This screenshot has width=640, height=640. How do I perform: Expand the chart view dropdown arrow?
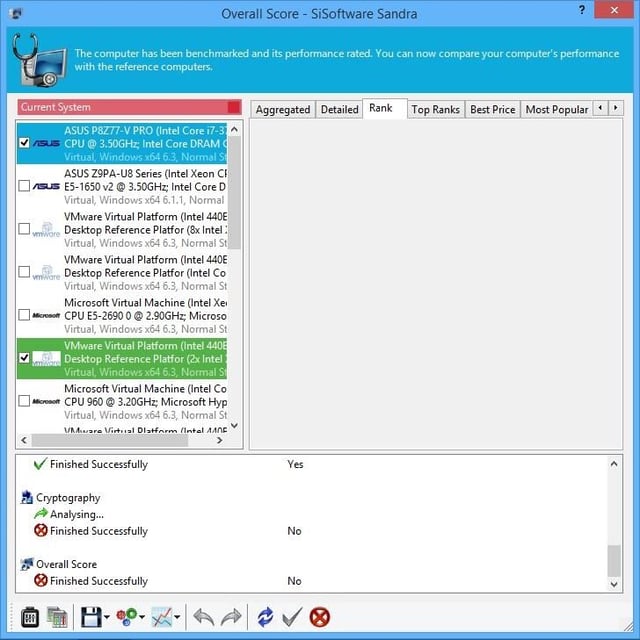pyautogui.click(x=177, y=617)
